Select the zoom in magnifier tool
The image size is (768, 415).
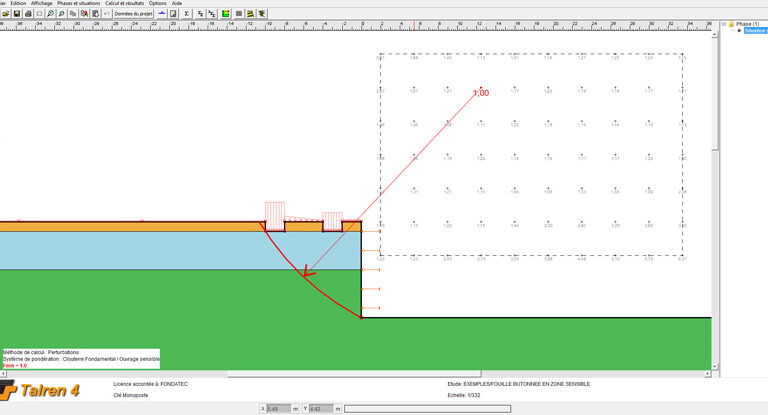[x=50, y=14]
